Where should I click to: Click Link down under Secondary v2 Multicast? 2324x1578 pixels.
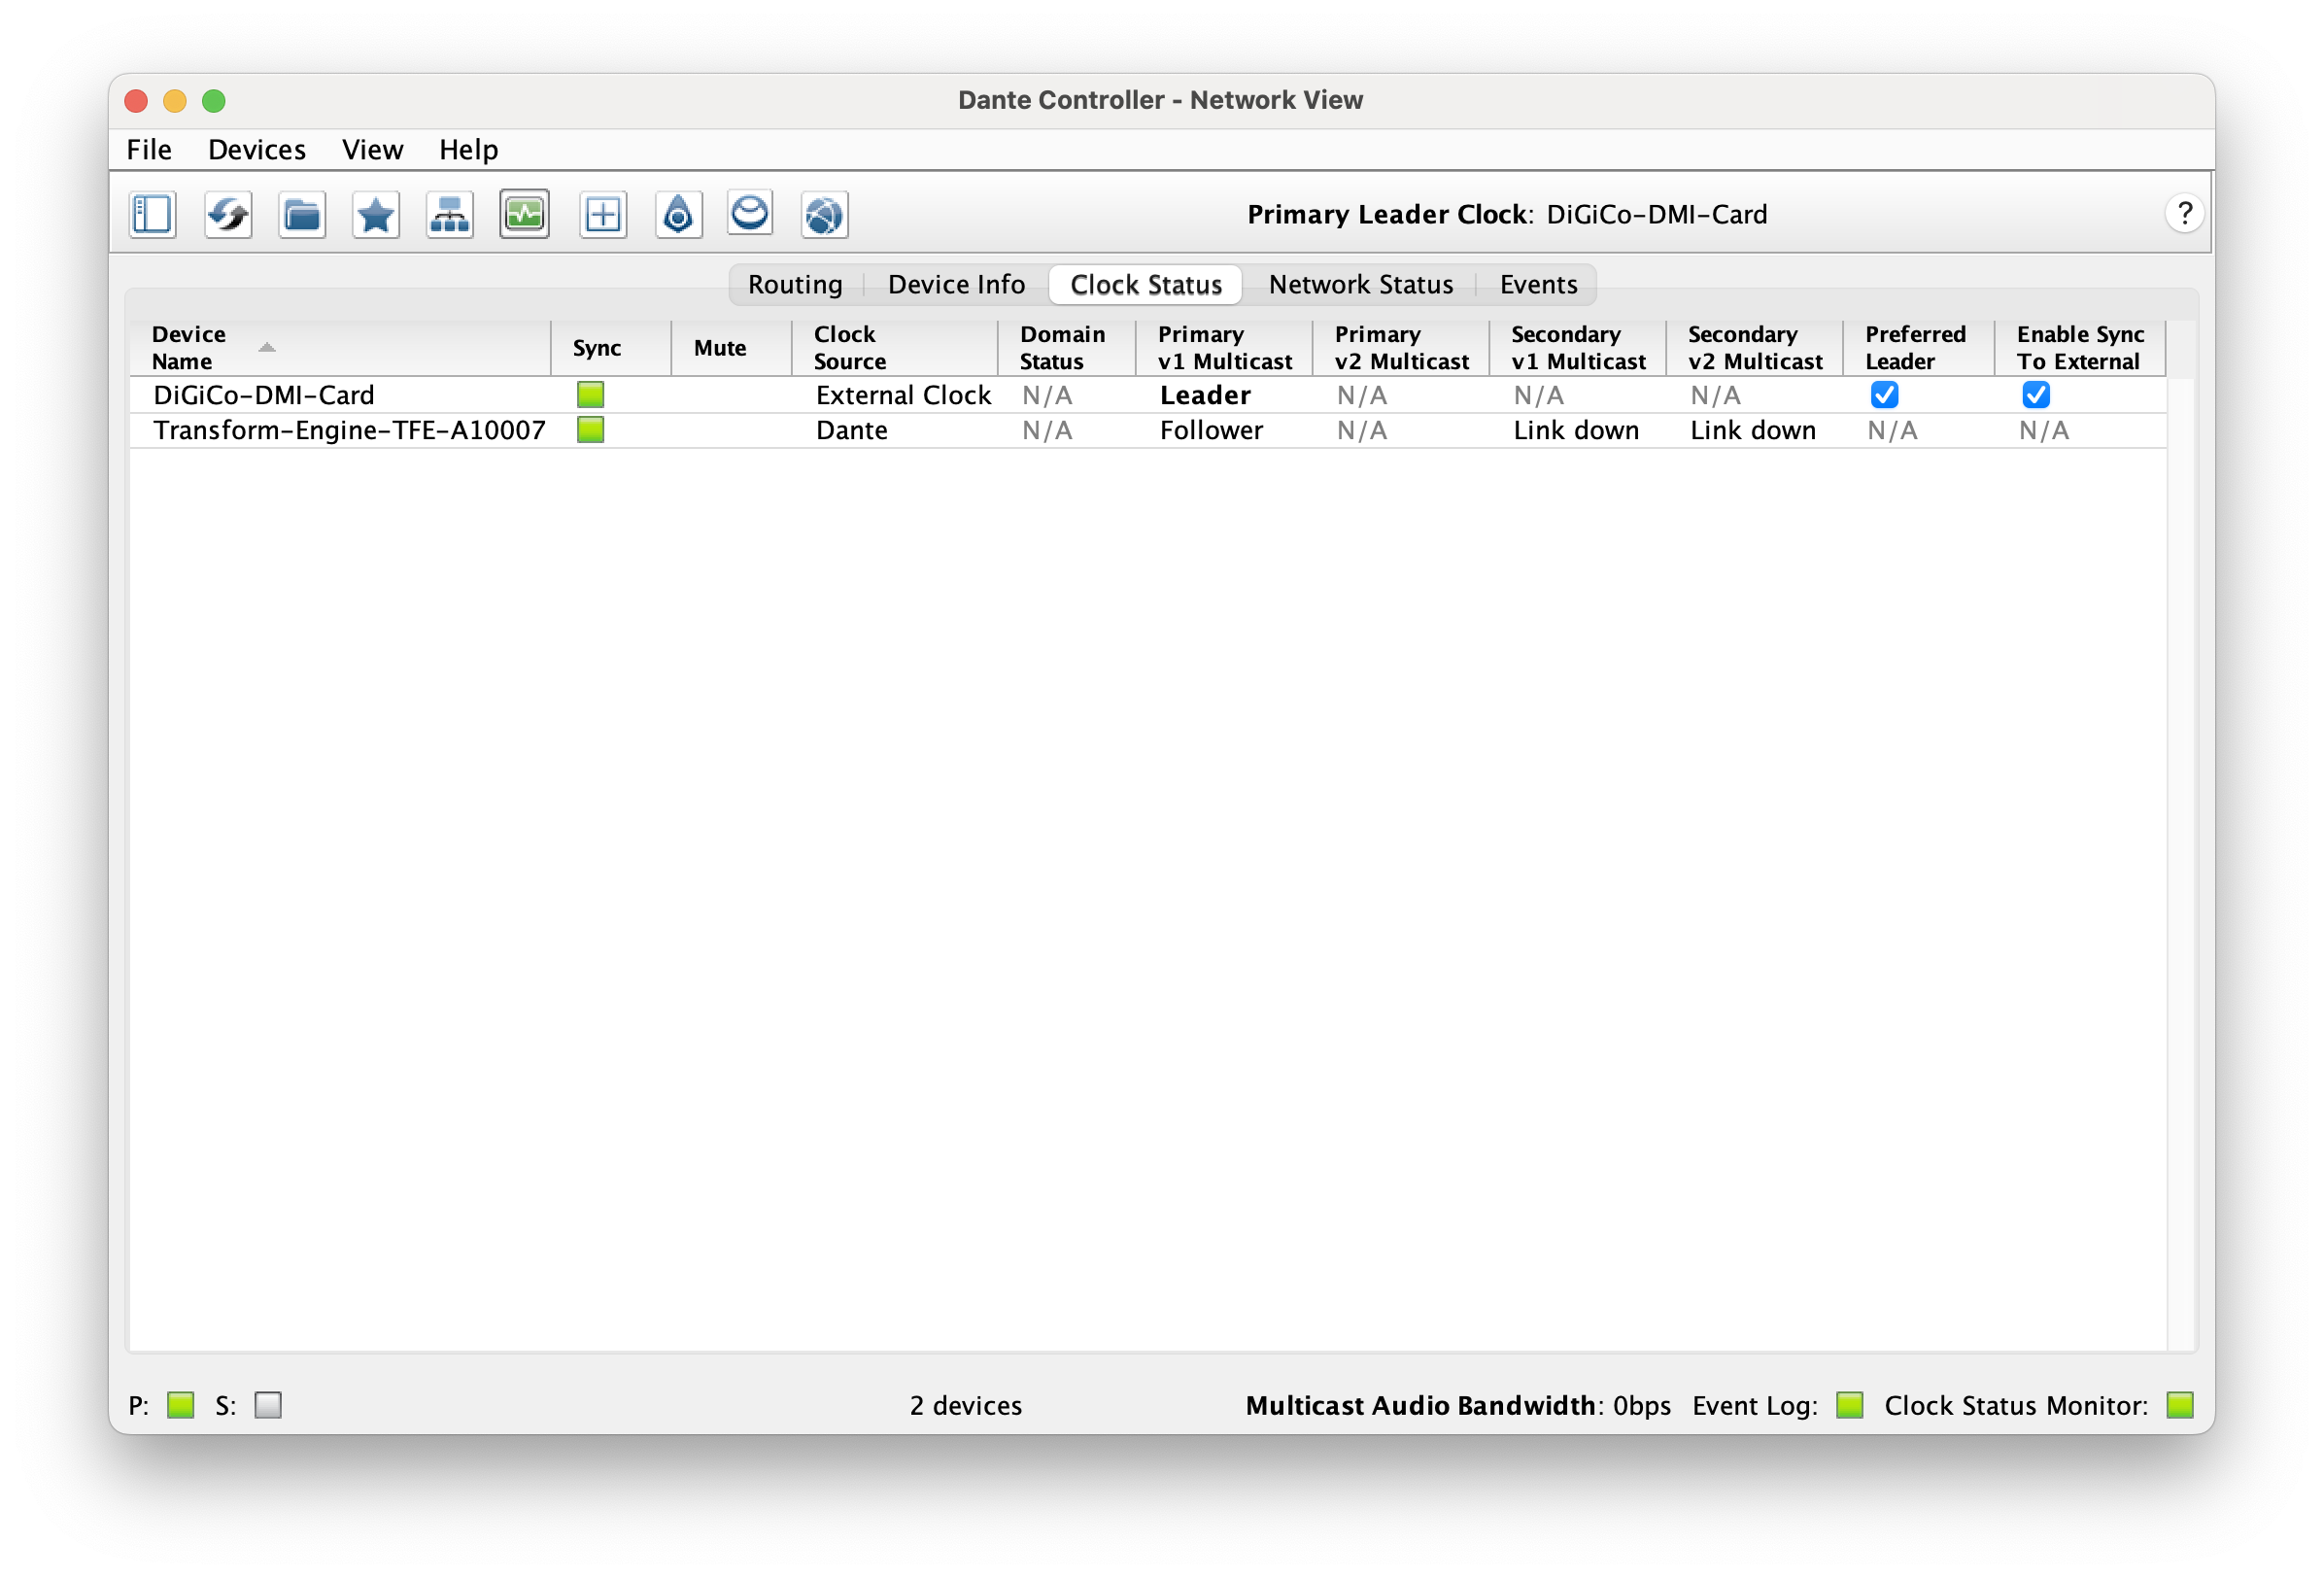click(1753, 431)
